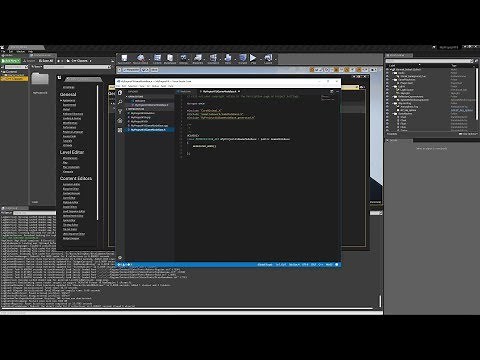Click the Build icon in Unreal toolbar
The height and width of the screenshot is (360, 480).
(x=228, y=59)
